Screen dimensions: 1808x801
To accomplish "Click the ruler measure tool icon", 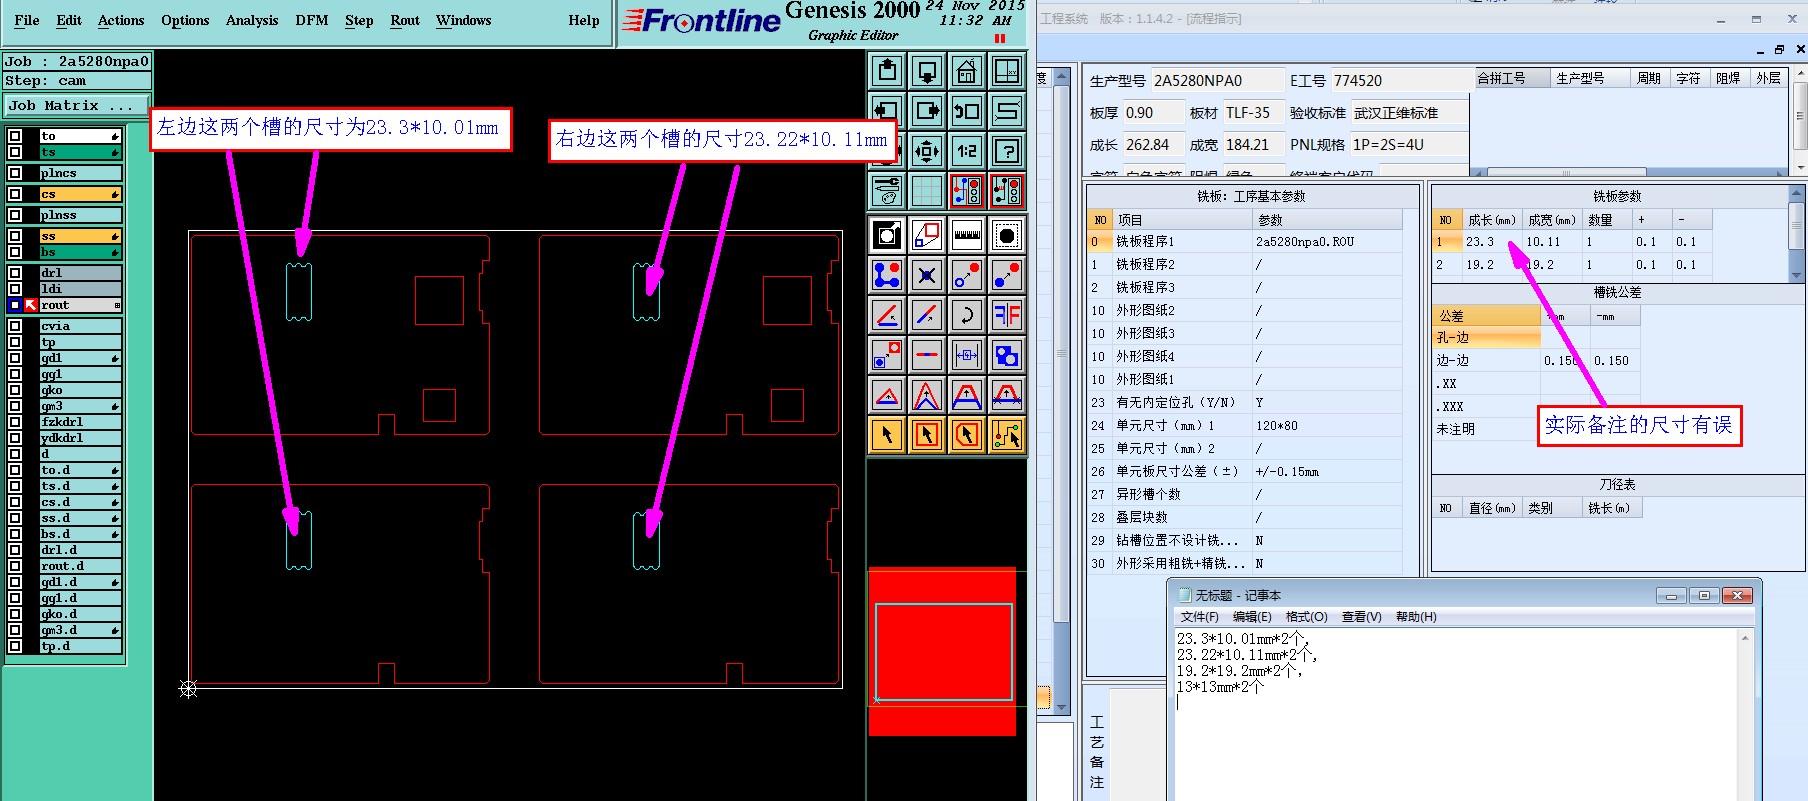I will tap(966, 236).
